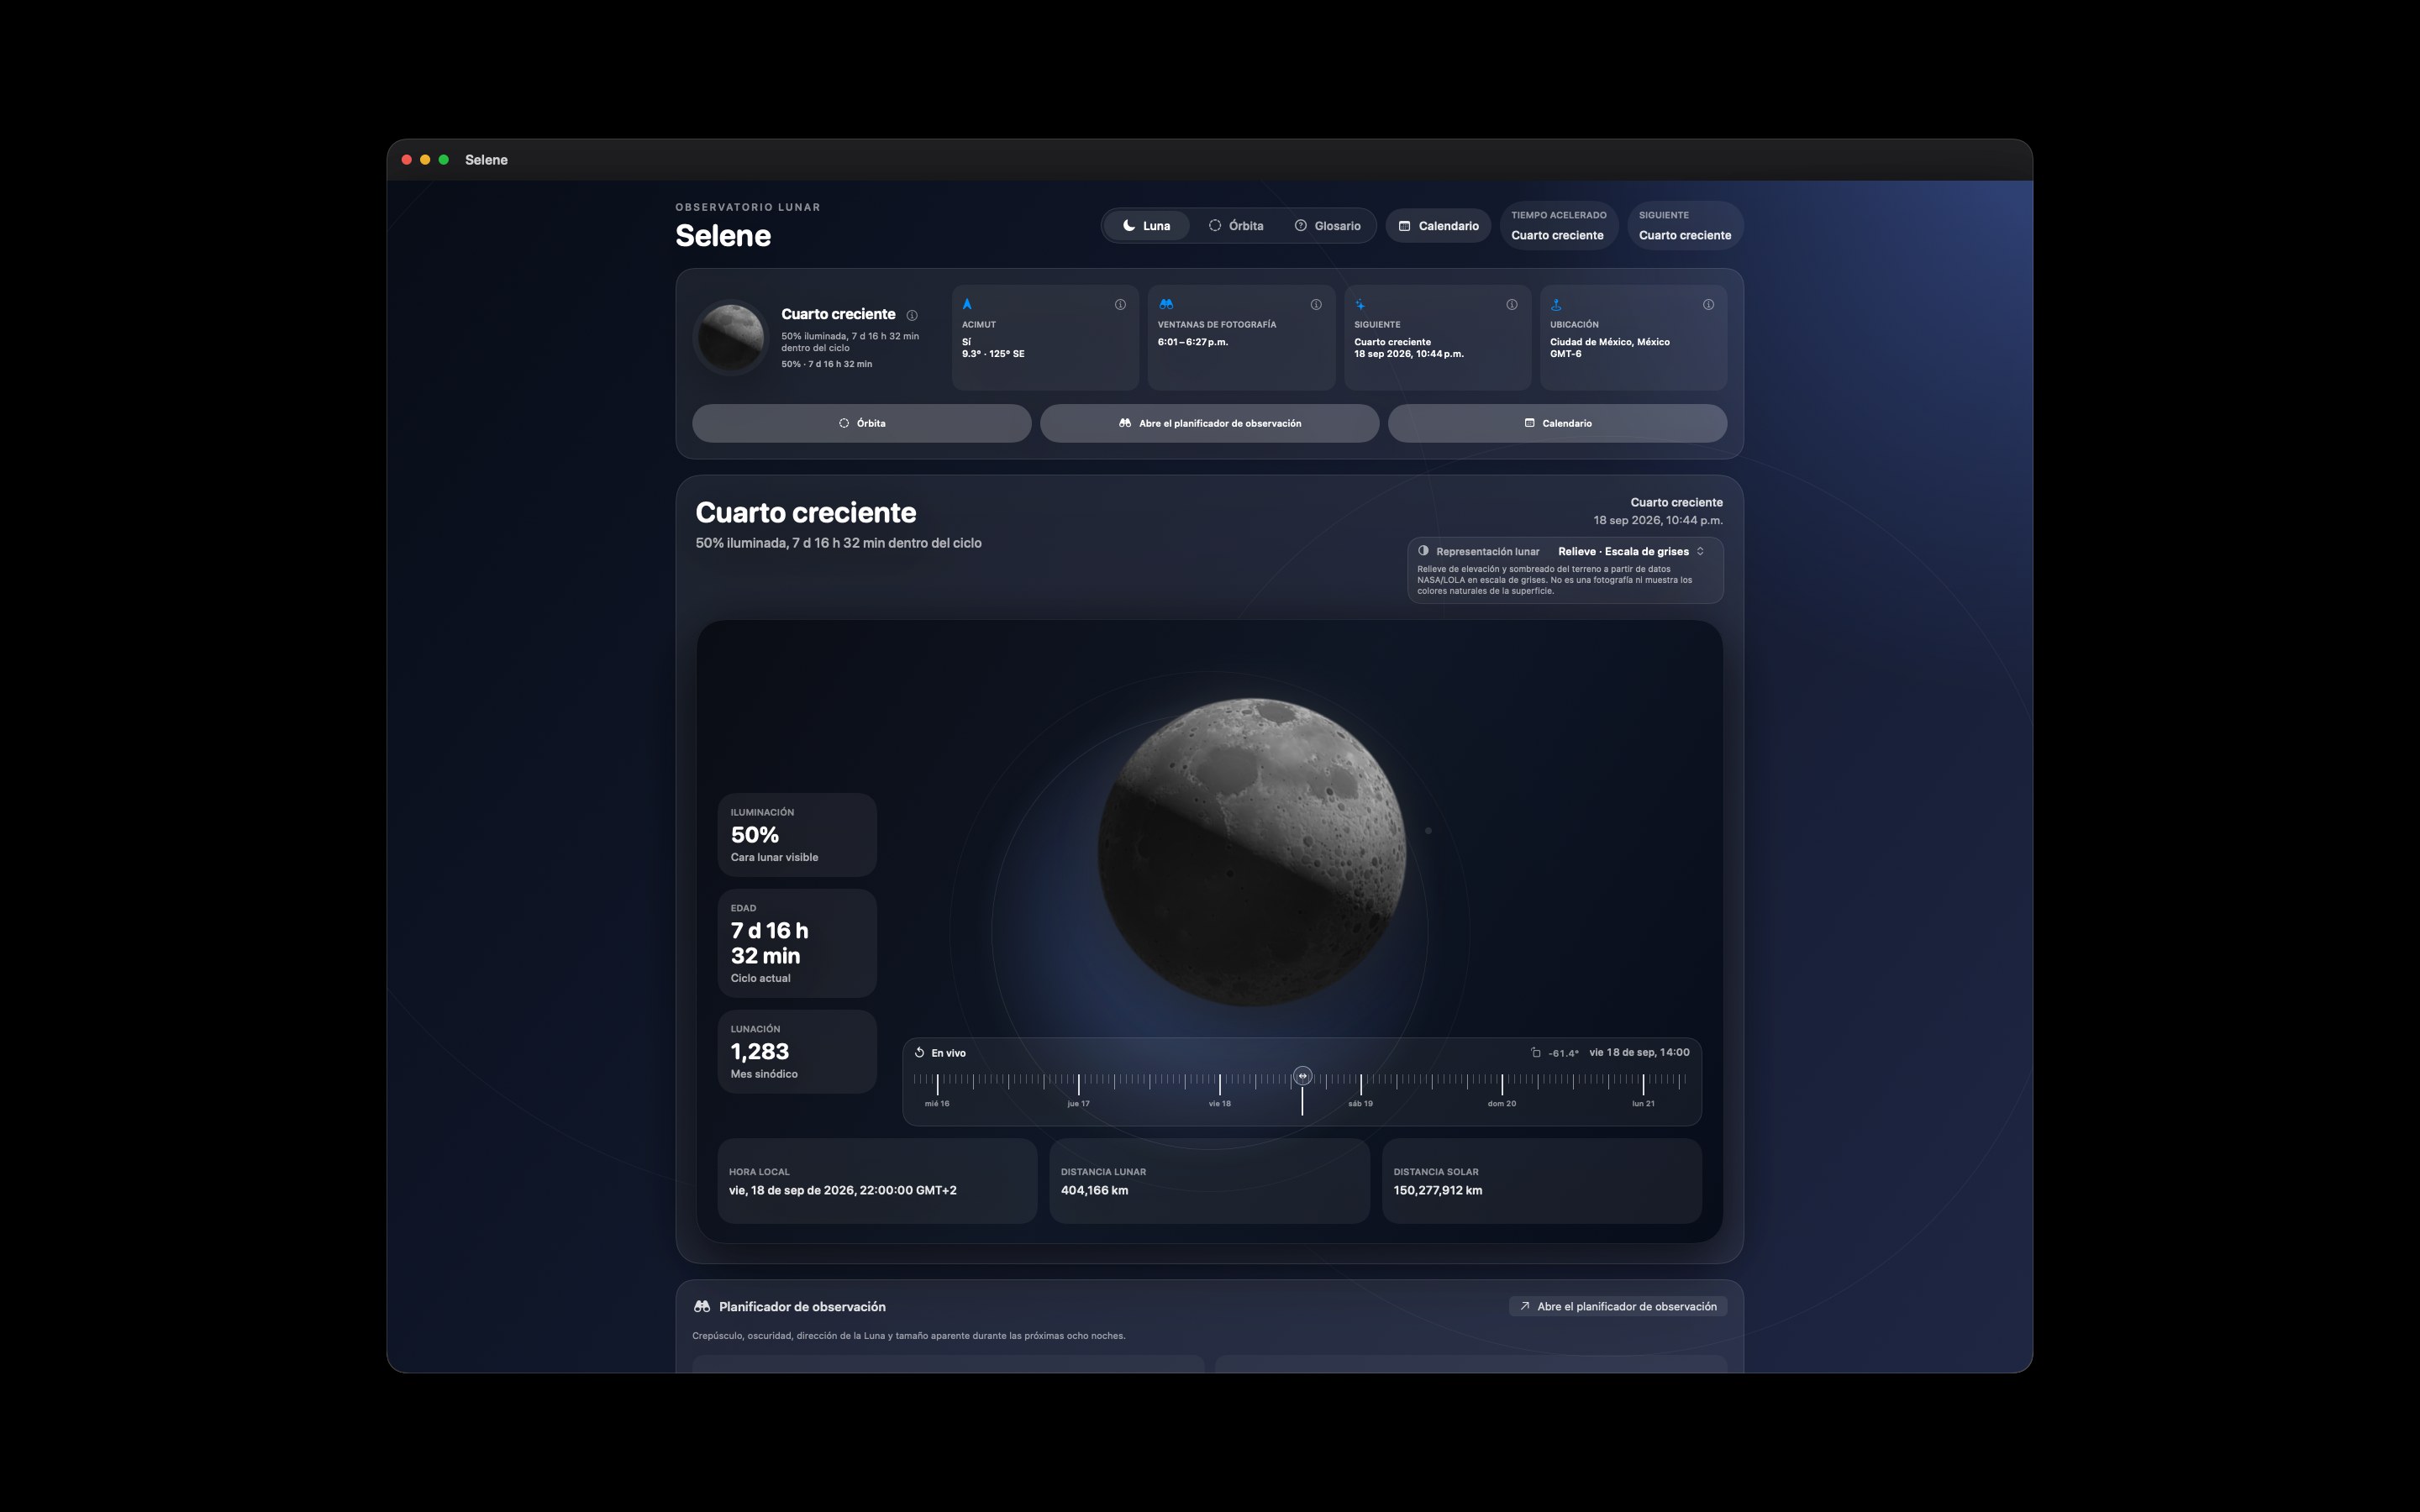Open the planner link with arrow icon
The height and width of the screenshot is (1512, 2420).
[x=1618, y=1306]
